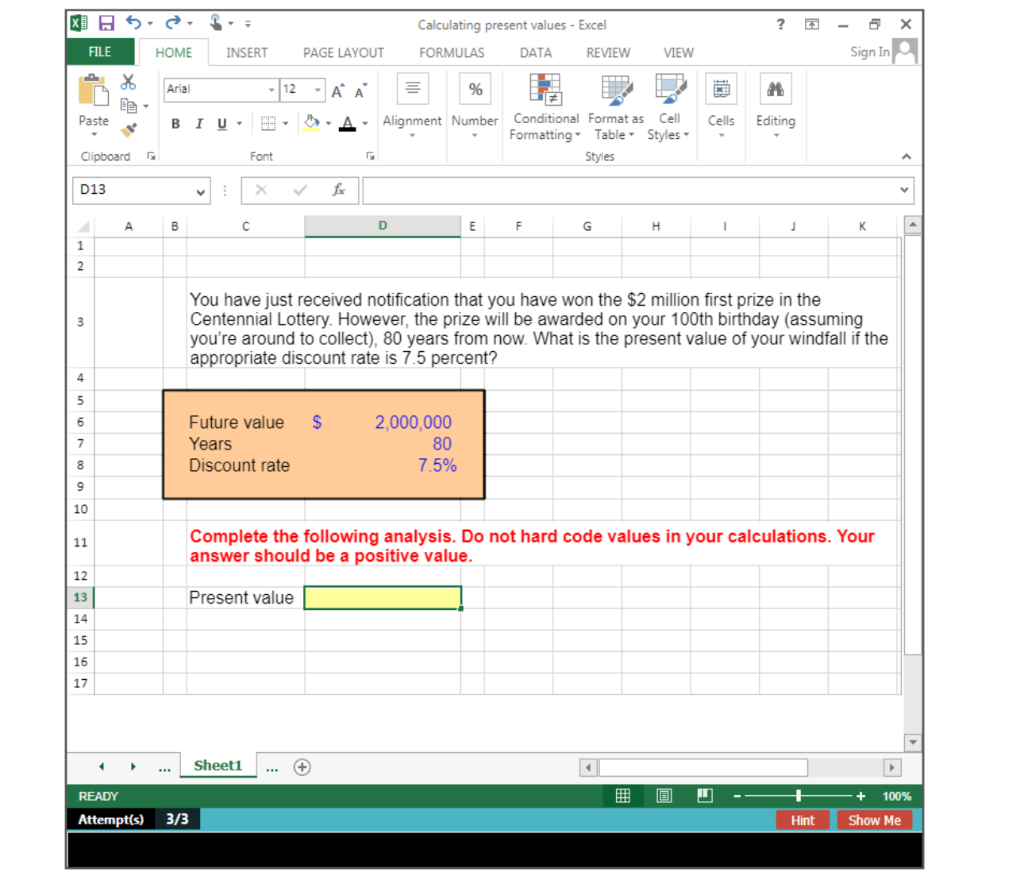Click the Show Me button
1024x880 pixels.
coord(874,818)
